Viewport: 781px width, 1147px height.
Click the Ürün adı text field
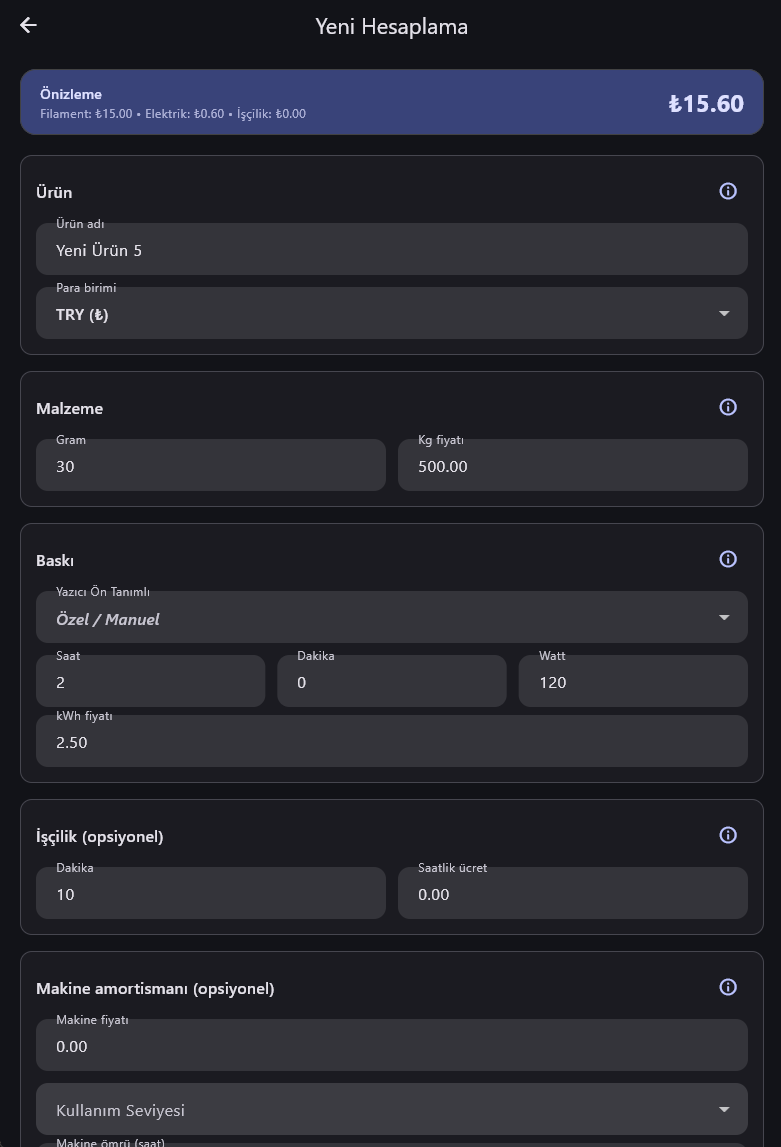click(392, 249)
